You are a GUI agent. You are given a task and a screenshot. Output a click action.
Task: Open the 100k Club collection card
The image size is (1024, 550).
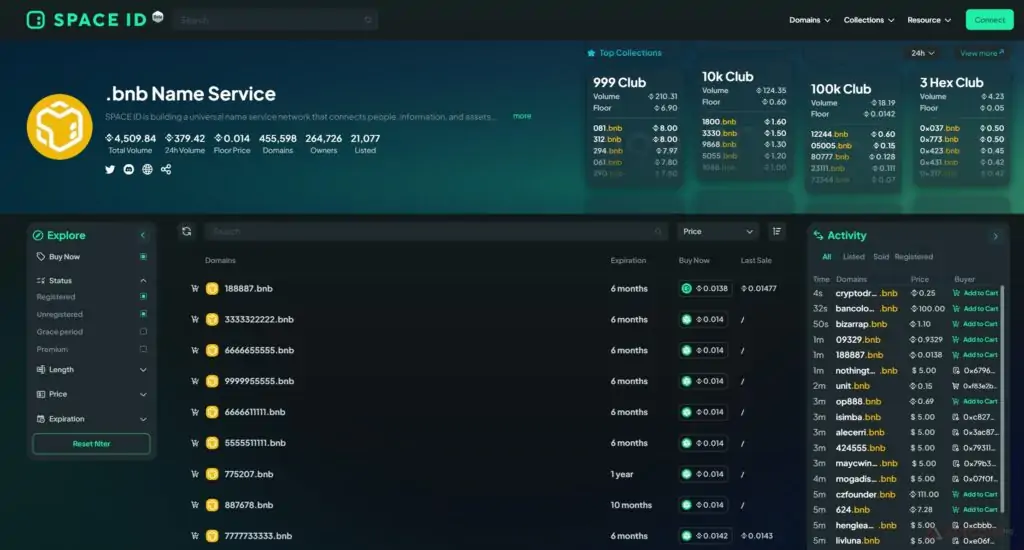point(853,134)
